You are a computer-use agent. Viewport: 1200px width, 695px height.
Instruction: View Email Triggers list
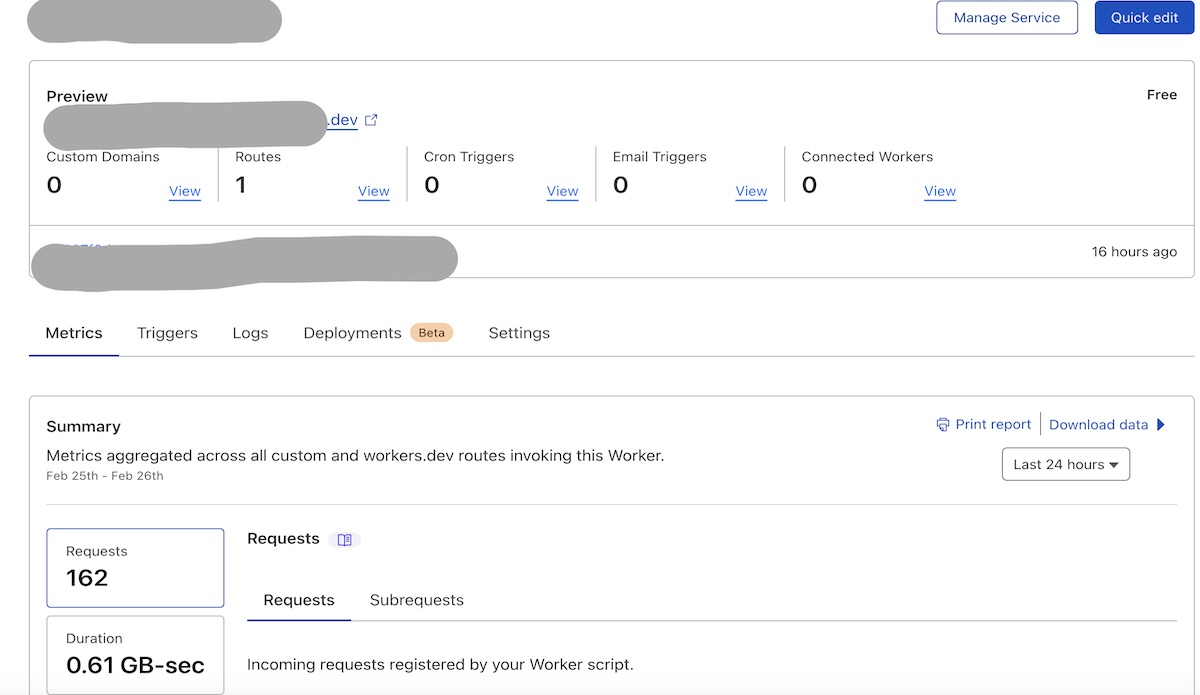tap(751, 191)
